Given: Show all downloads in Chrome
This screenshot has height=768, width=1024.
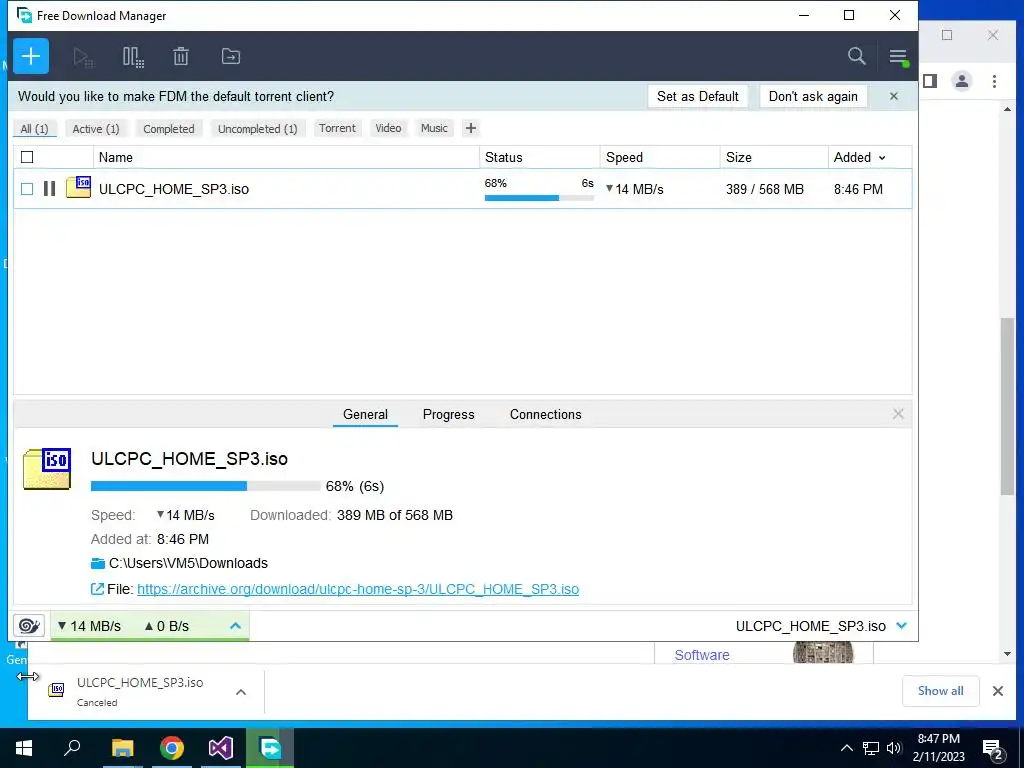Looking at the screenshot, I should [940, 691].
